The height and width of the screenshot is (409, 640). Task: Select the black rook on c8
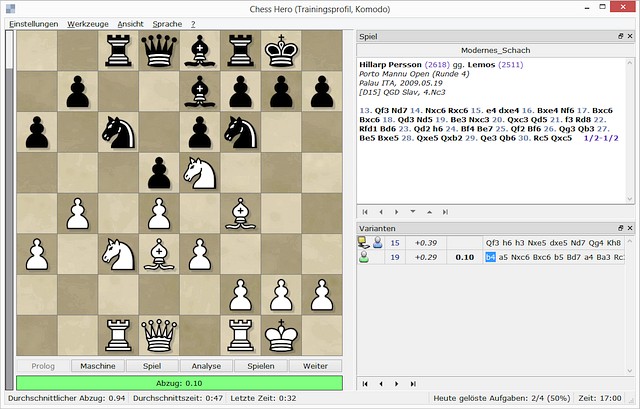pos(118,51)
